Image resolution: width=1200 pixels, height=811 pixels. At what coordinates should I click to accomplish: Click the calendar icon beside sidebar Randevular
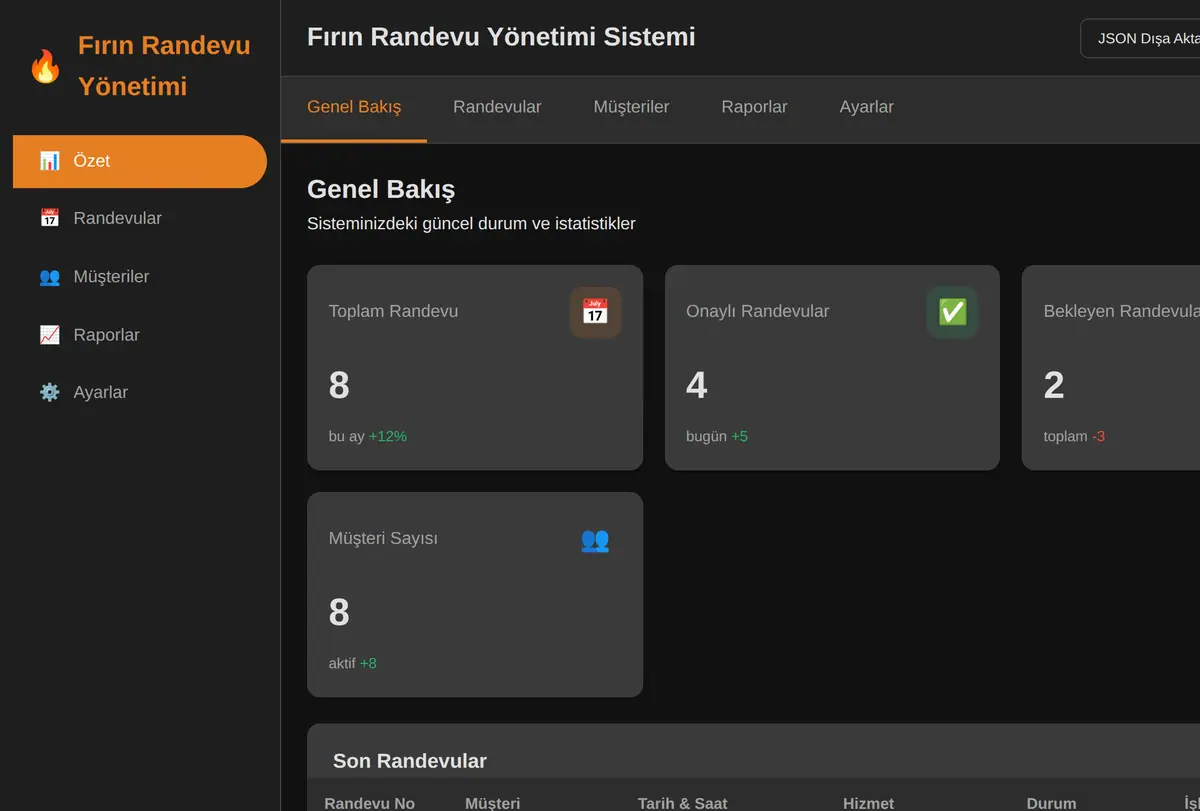click(49, 218)
